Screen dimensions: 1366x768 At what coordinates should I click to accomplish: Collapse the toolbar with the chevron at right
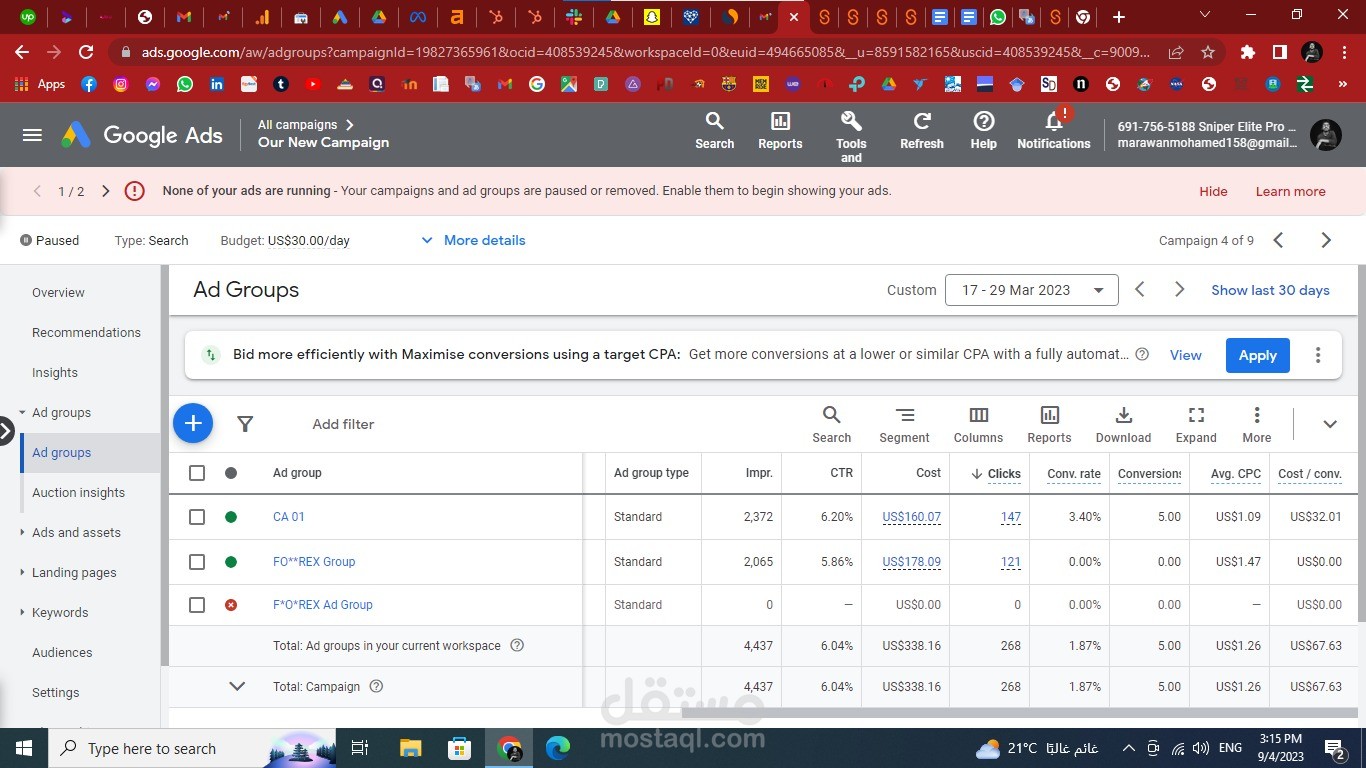tap(1330, 424)
